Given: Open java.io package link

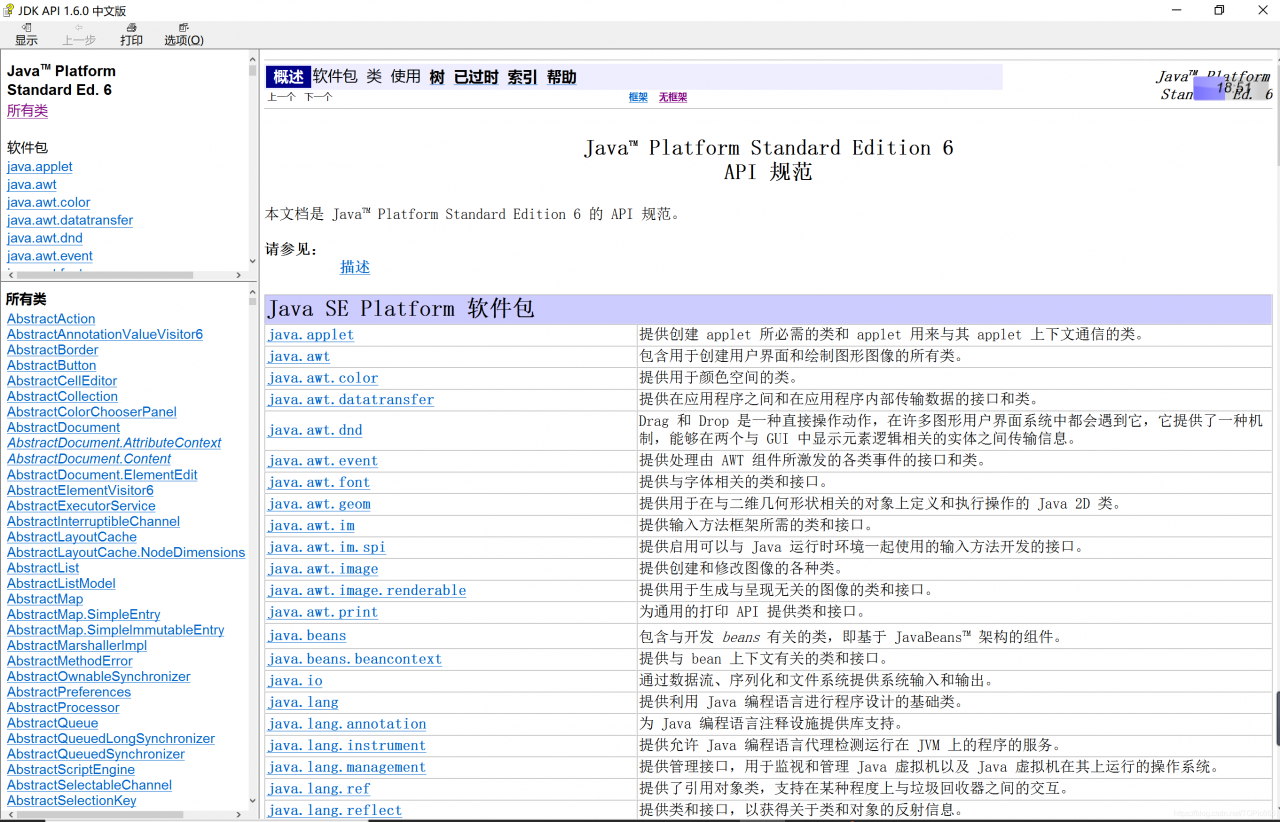Looking at the screenshot, I should 295,681.
